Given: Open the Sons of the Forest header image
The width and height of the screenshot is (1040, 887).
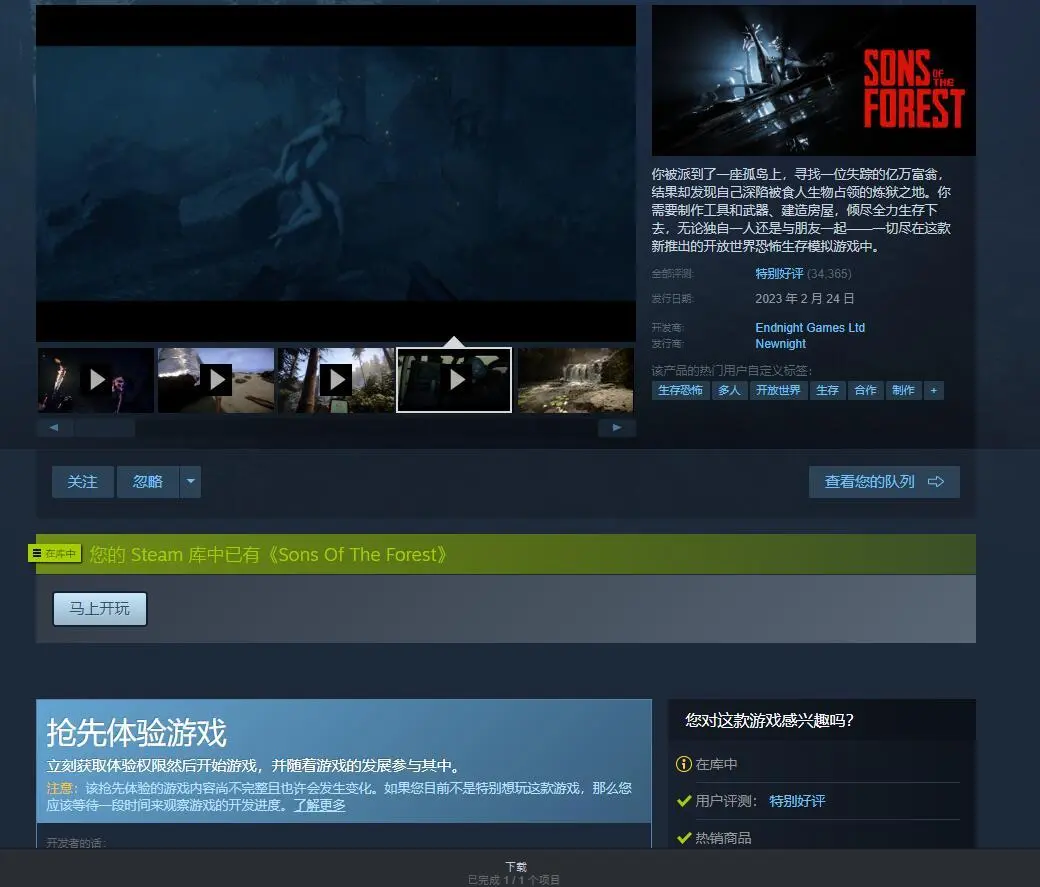Looking at the screenshot, I should (814, 80).
